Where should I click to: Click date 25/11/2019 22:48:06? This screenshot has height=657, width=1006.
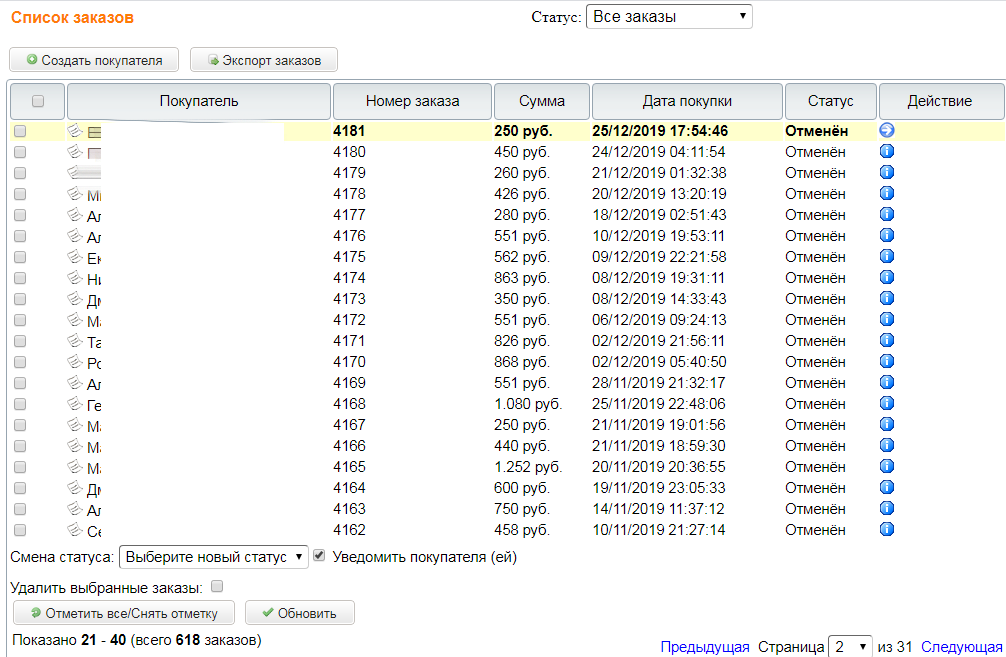(659, 404)
